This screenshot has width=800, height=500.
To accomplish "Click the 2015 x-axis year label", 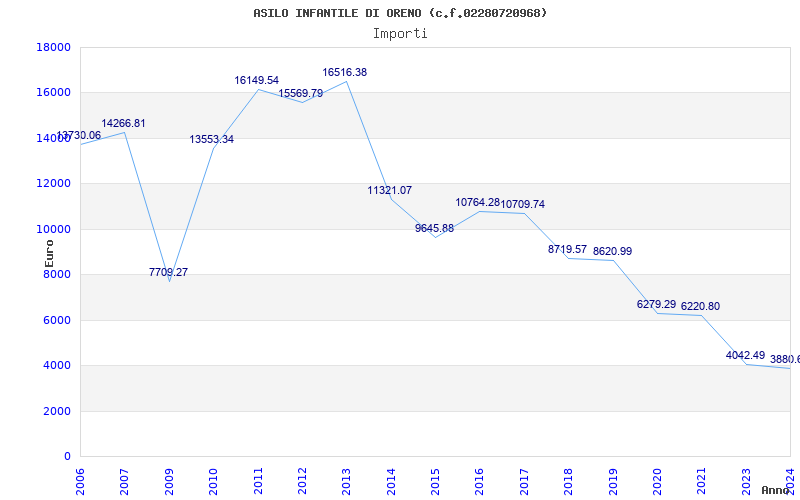I will [435, 481].
